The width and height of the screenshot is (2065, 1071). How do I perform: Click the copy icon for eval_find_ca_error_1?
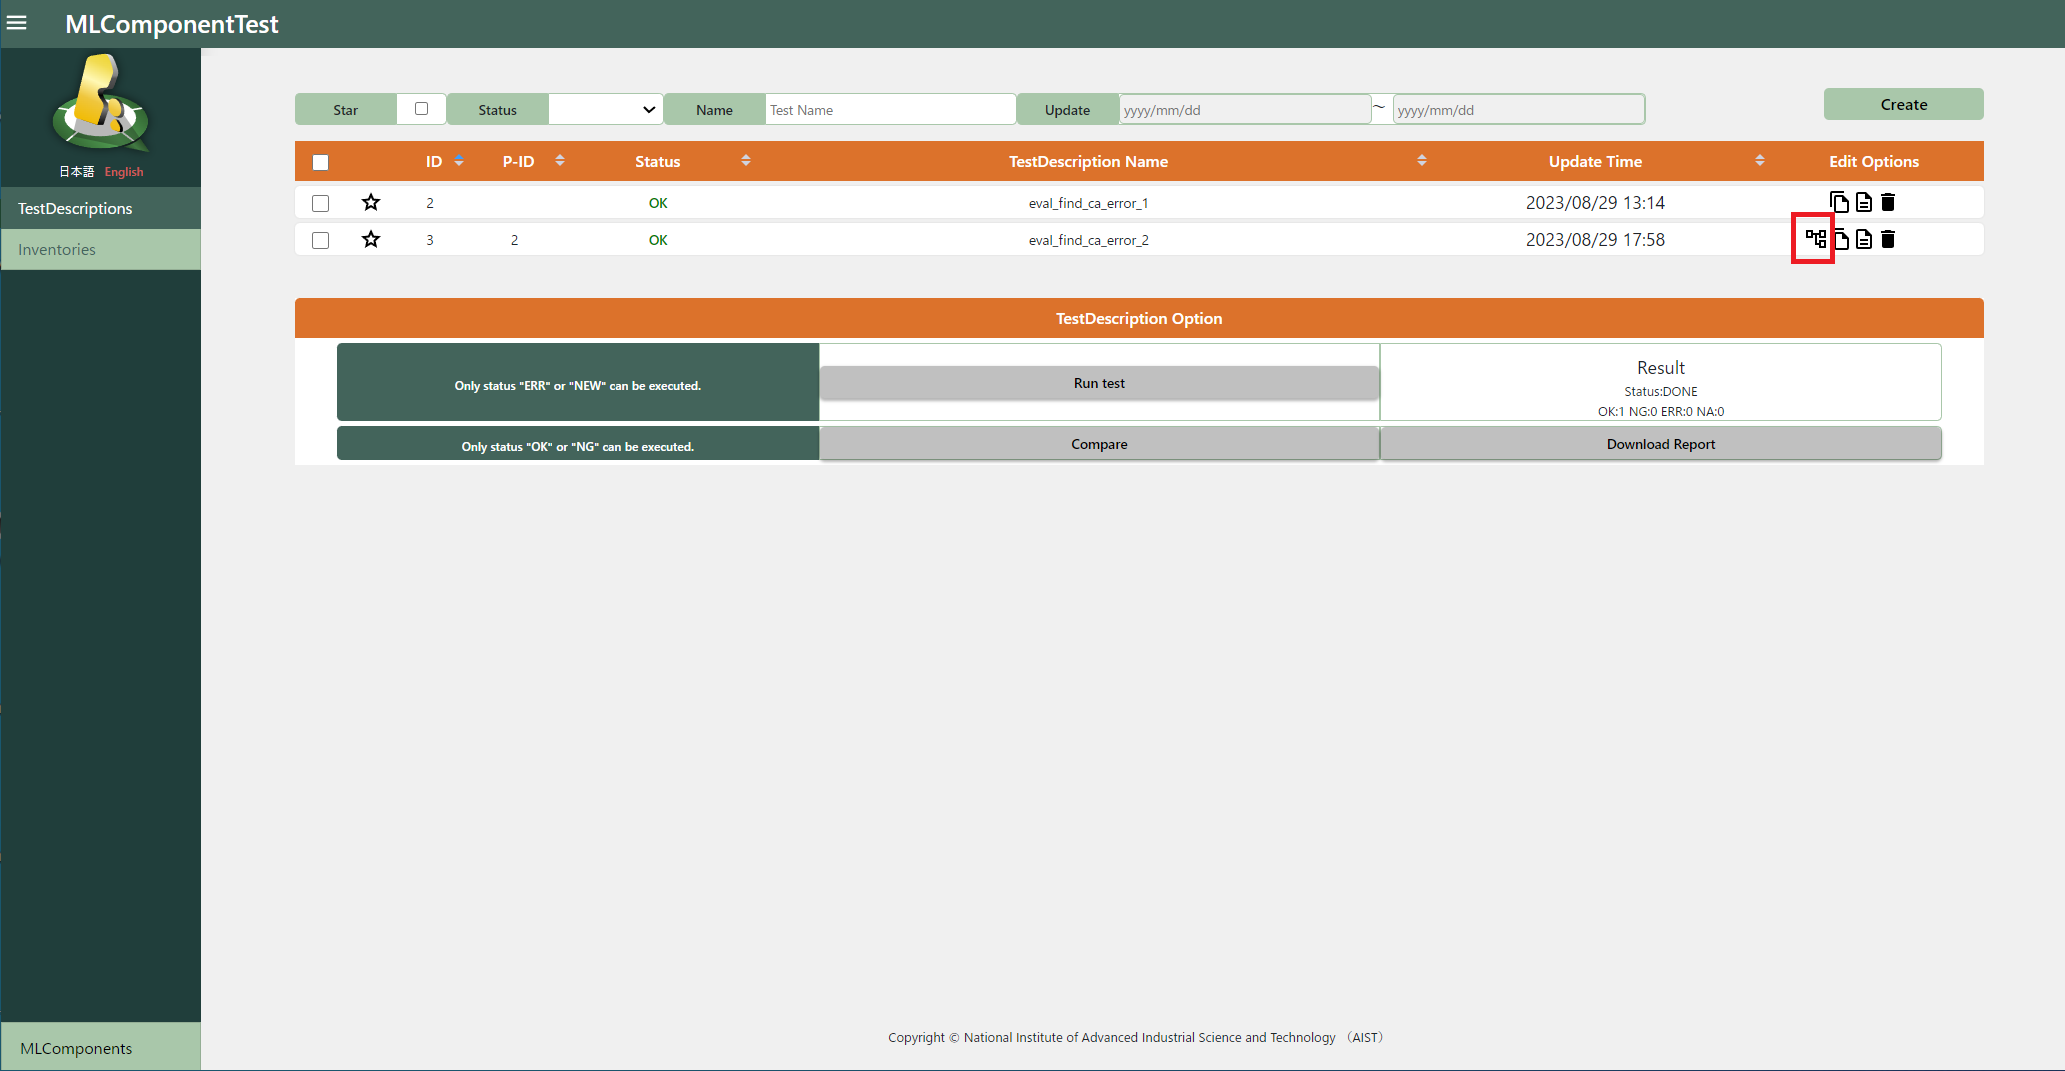point(1839,202)
